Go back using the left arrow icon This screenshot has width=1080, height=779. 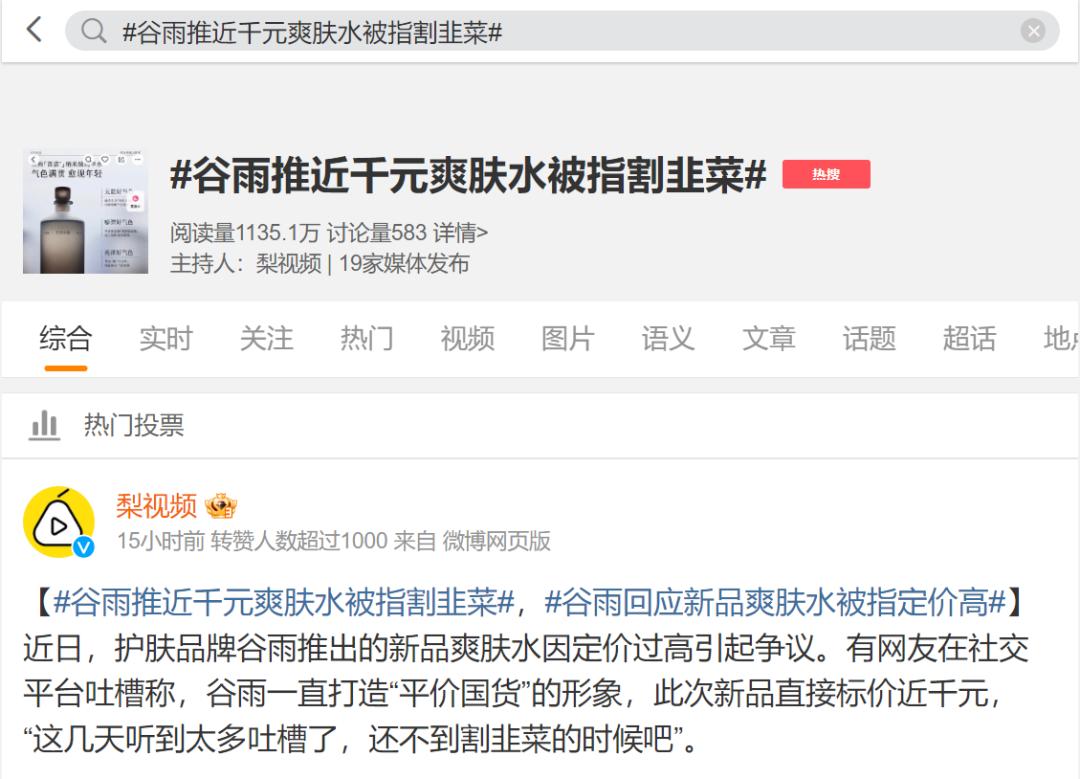point(34,30)
